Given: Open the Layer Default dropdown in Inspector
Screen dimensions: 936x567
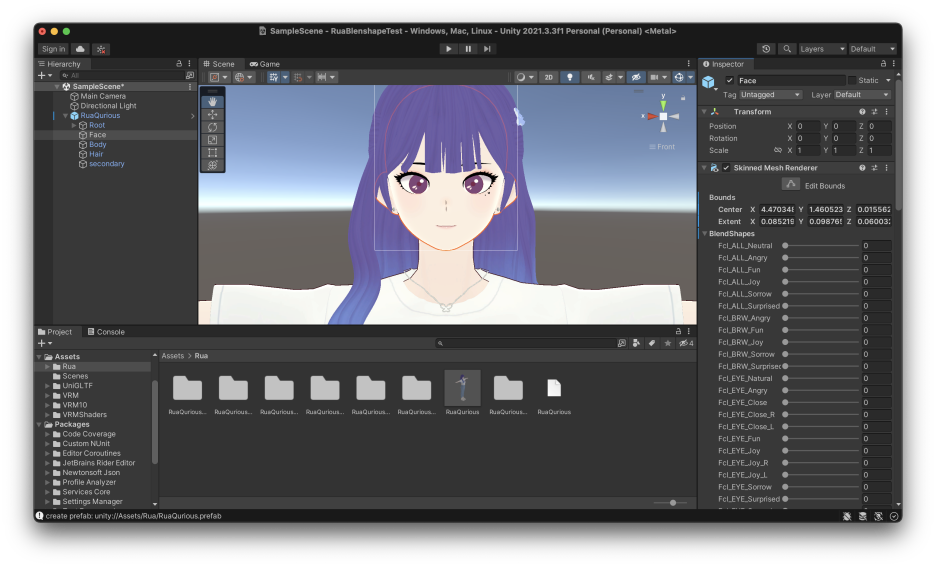Looking at the screenshot, I should [862, 95].
